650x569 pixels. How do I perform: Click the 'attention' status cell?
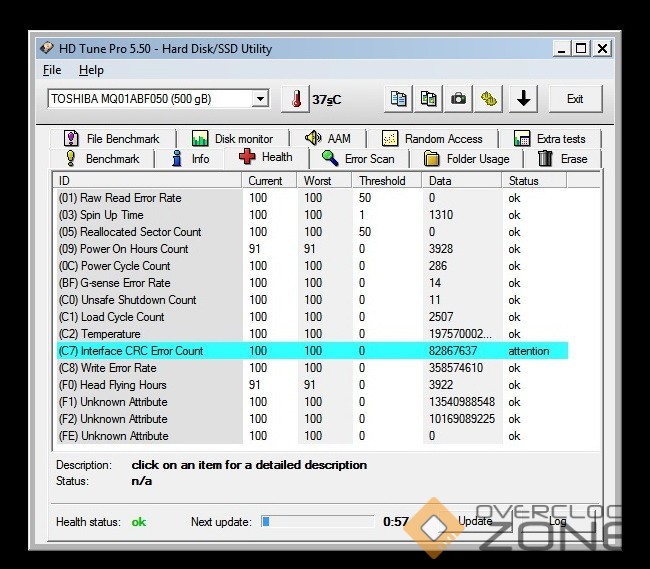529,351
